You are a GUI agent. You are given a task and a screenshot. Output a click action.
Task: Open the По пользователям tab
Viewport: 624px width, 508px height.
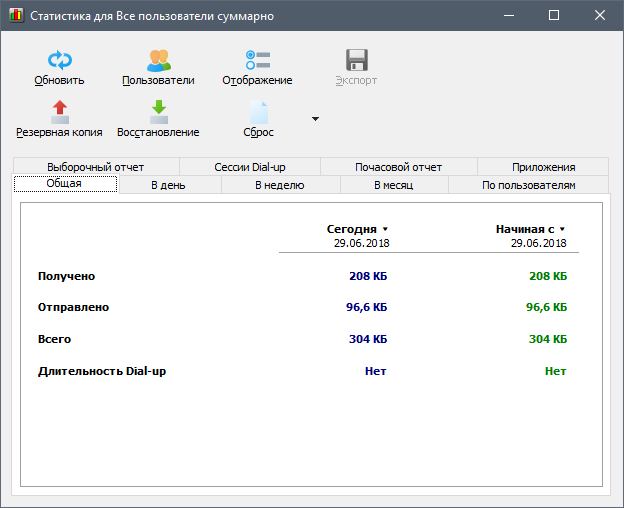point(528,185)
